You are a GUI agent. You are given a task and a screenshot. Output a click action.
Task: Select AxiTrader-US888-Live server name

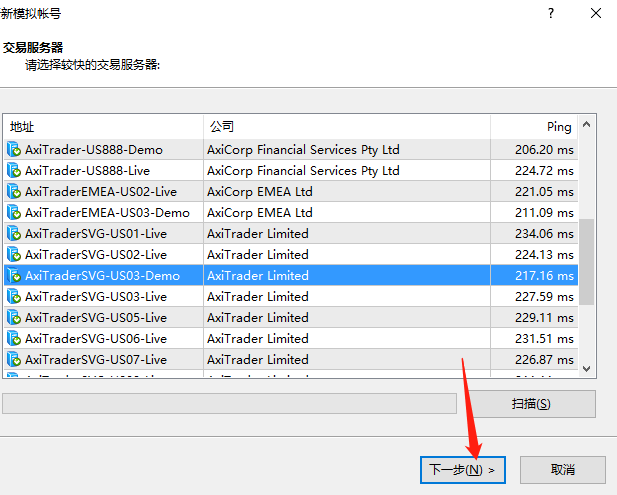click(x=87, y=170)
